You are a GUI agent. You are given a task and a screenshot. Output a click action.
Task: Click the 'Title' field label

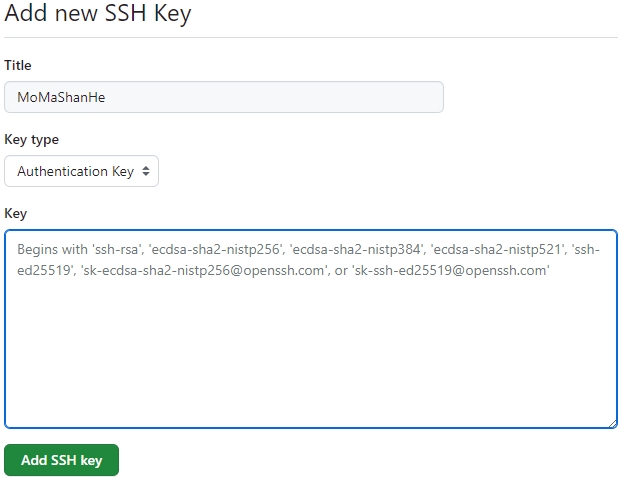coord(18,65)
